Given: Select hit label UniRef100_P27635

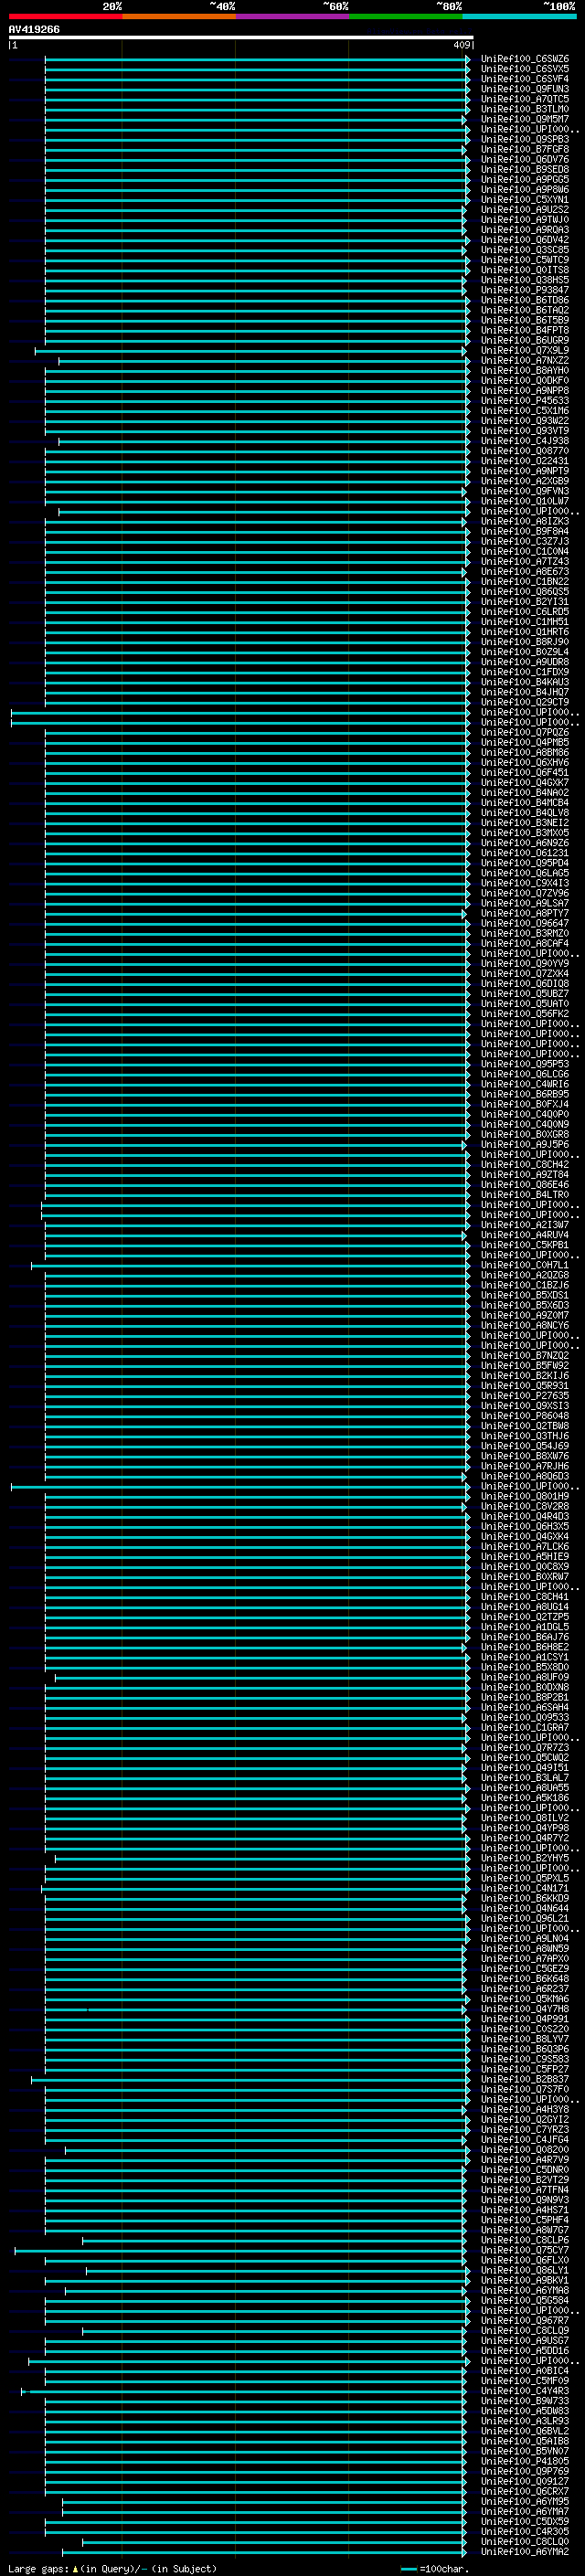Looking at the screenshot, I should pos(525,1396).
